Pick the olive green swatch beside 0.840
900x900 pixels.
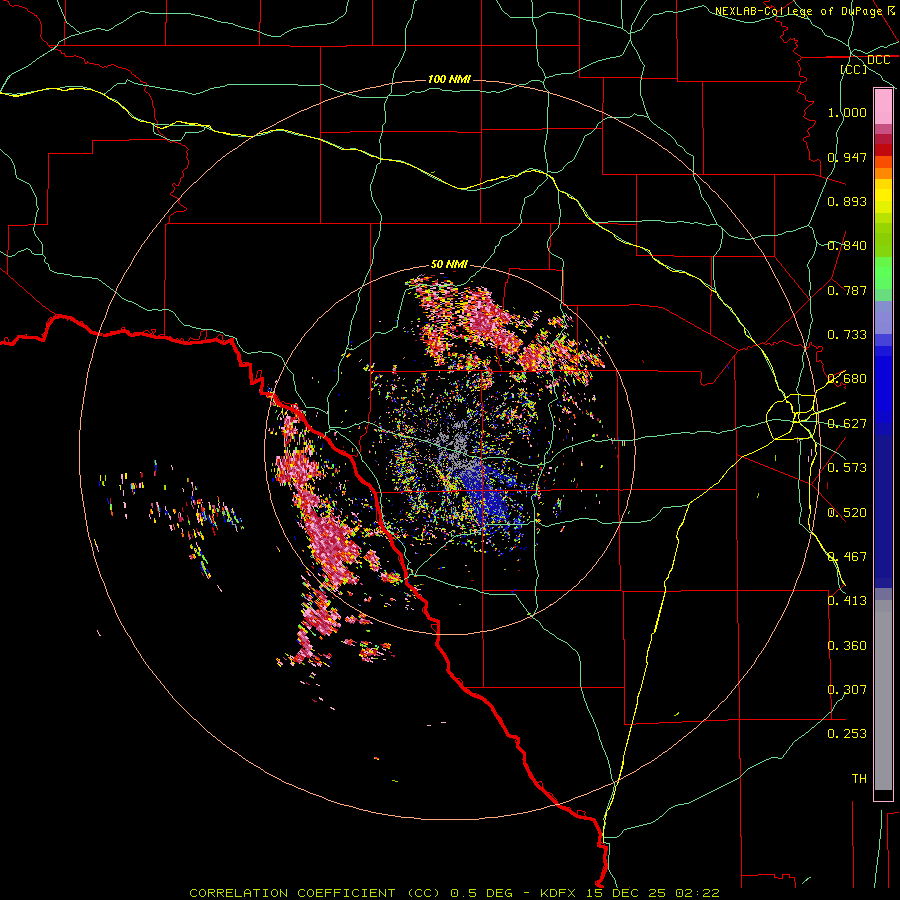[x=883, y=240]
